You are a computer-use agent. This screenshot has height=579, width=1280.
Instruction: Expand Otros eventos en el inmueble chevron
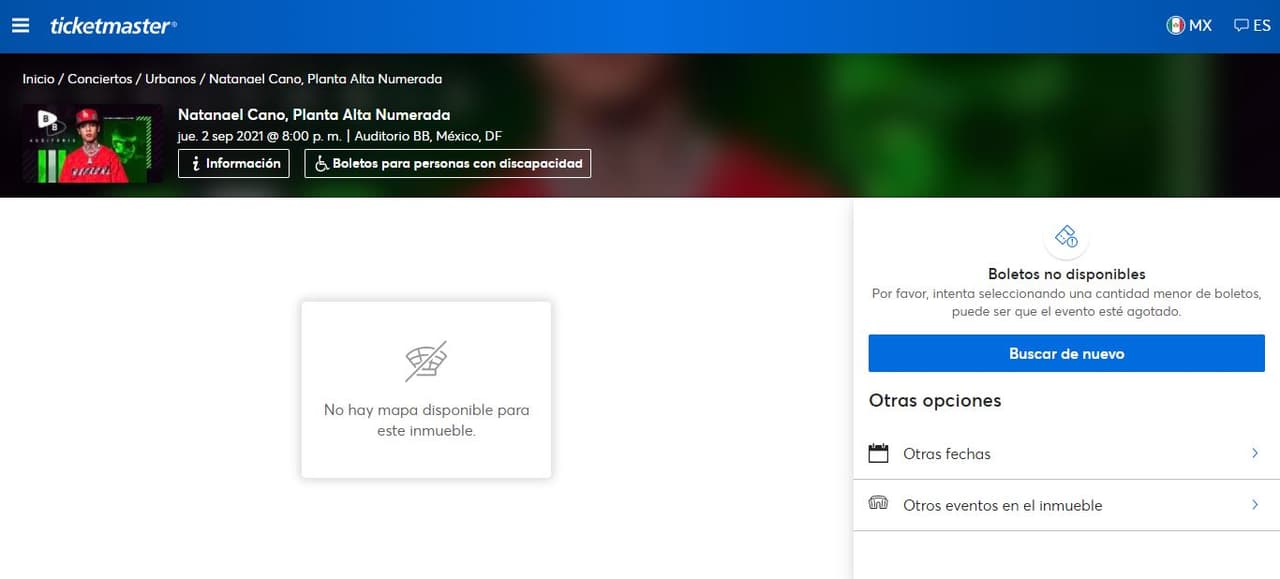click(1255, 505)
